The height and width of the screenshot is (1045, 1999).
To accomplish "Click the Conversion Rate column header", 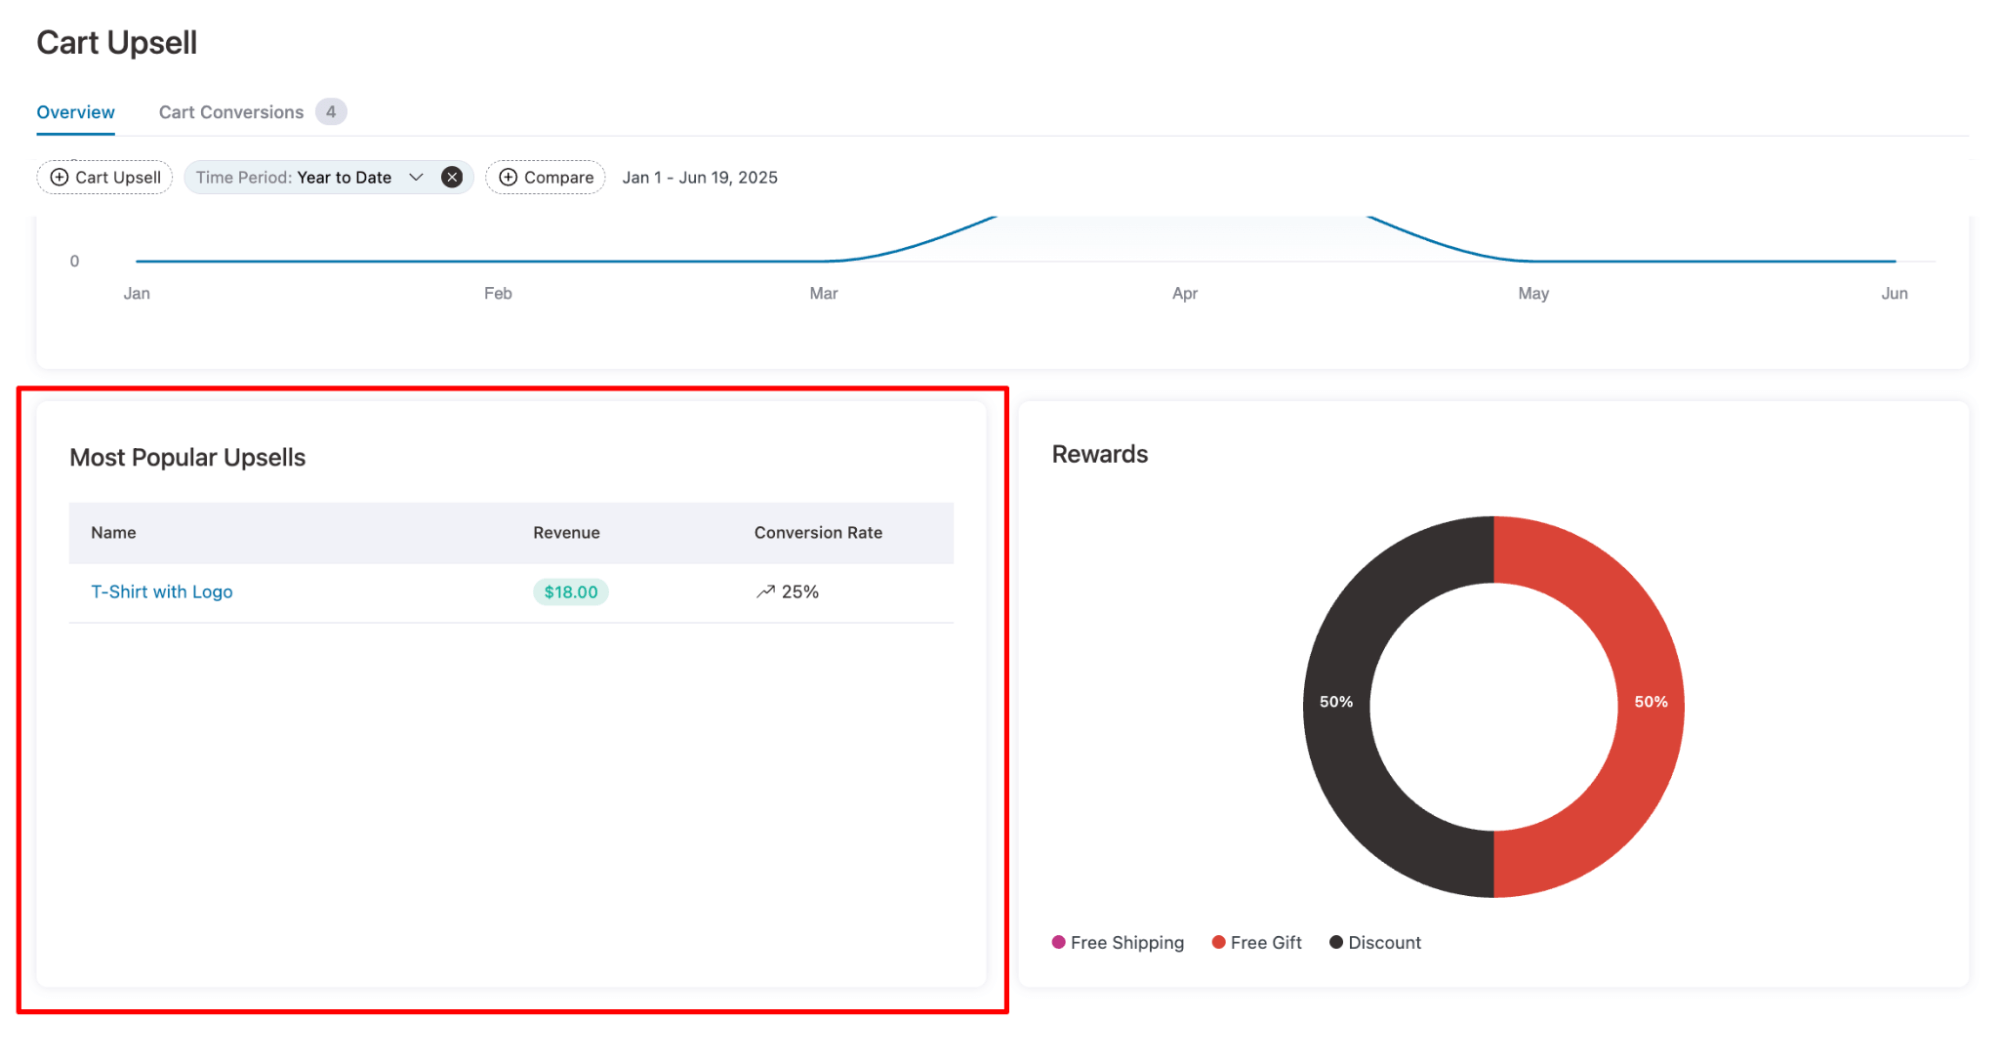I will [818, 533].
